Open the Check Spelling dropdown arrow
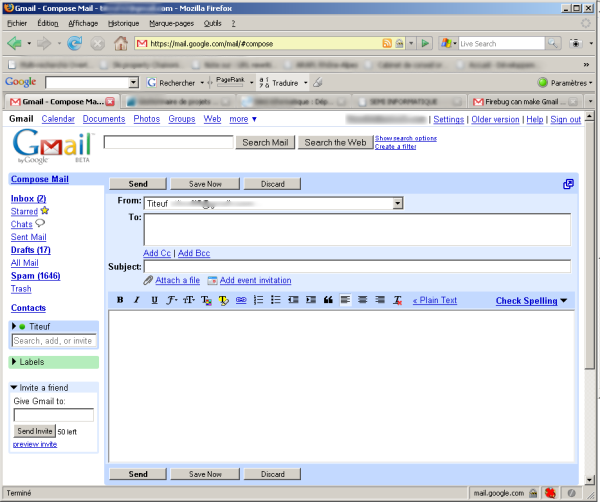 point(564,301)
